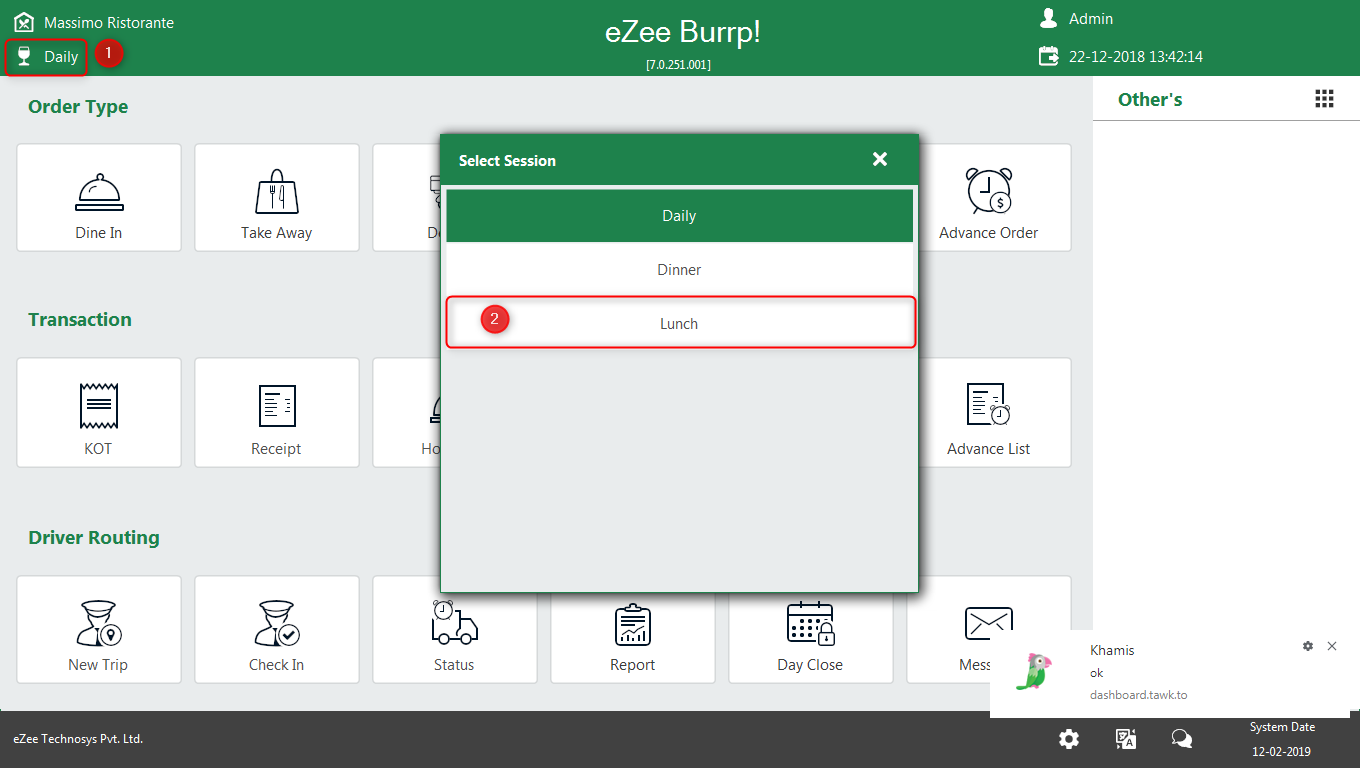Screen dimensions: 1360x768
Task: Click the Khamis parrot avatar
Action: [1034, 672]
